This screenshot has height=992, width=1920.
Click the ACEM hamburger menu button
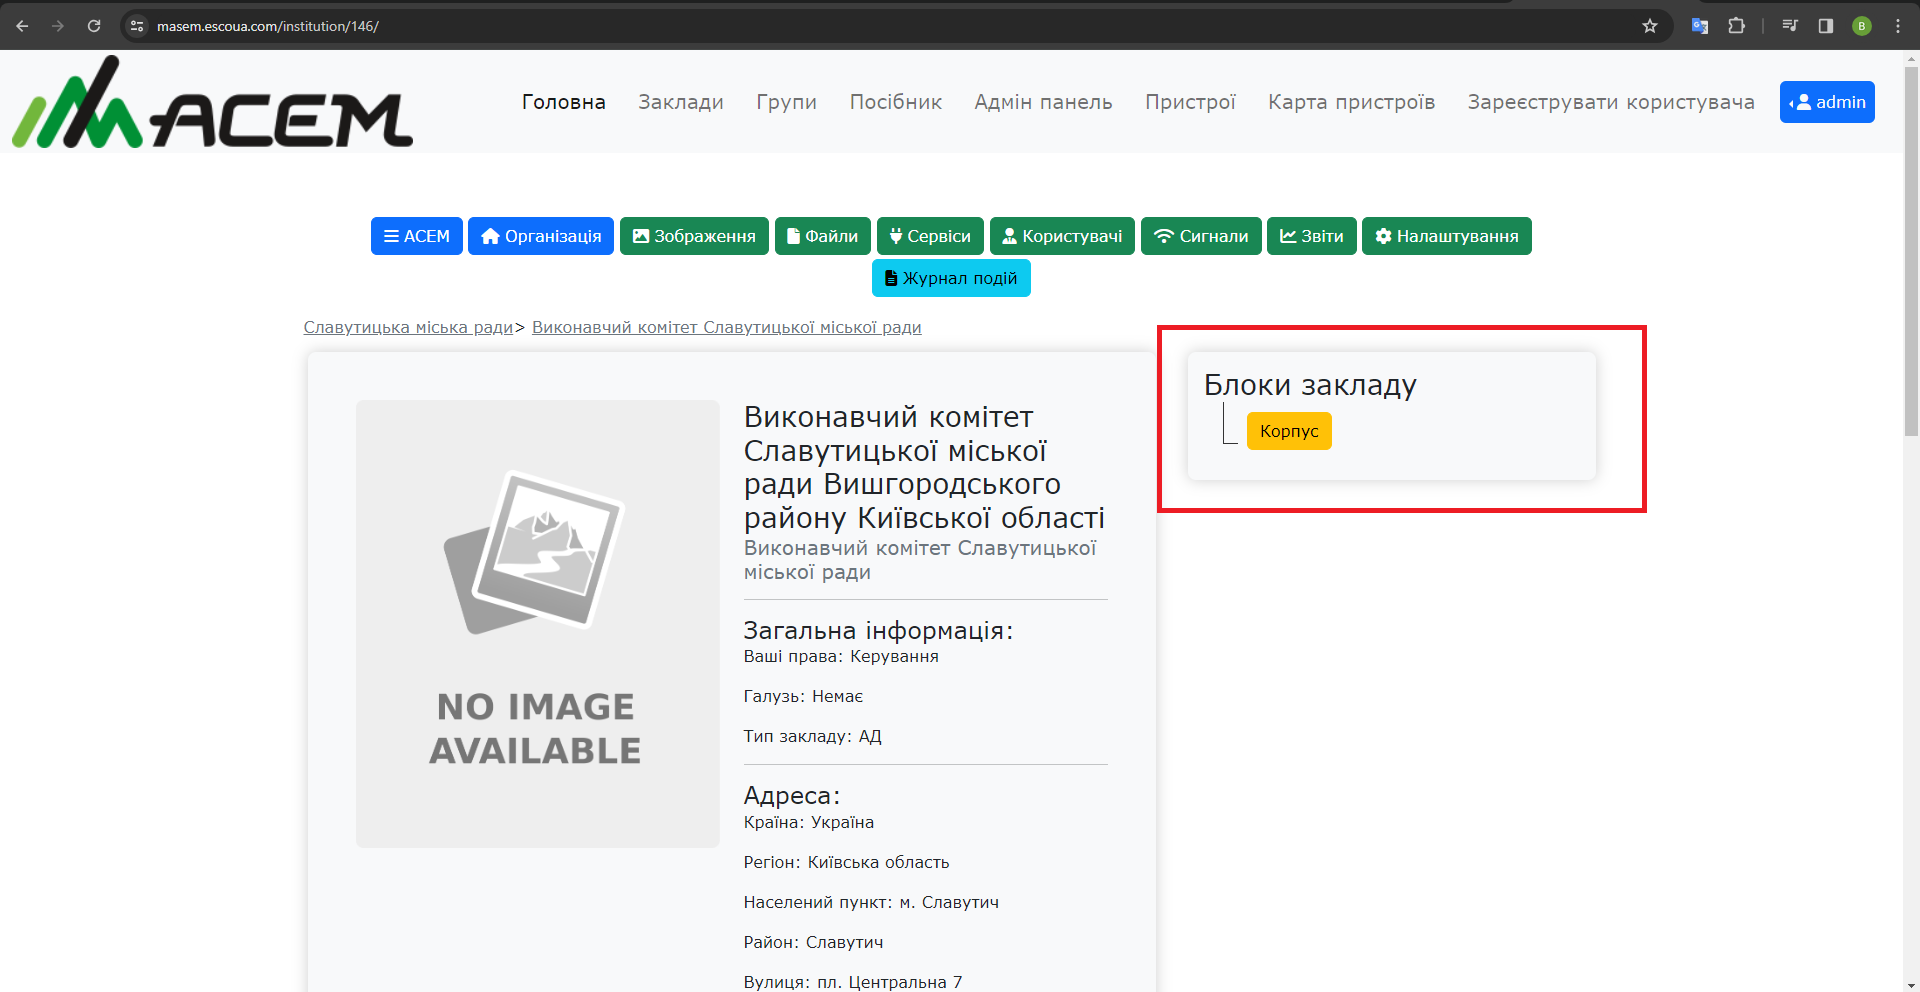point(416,236)
